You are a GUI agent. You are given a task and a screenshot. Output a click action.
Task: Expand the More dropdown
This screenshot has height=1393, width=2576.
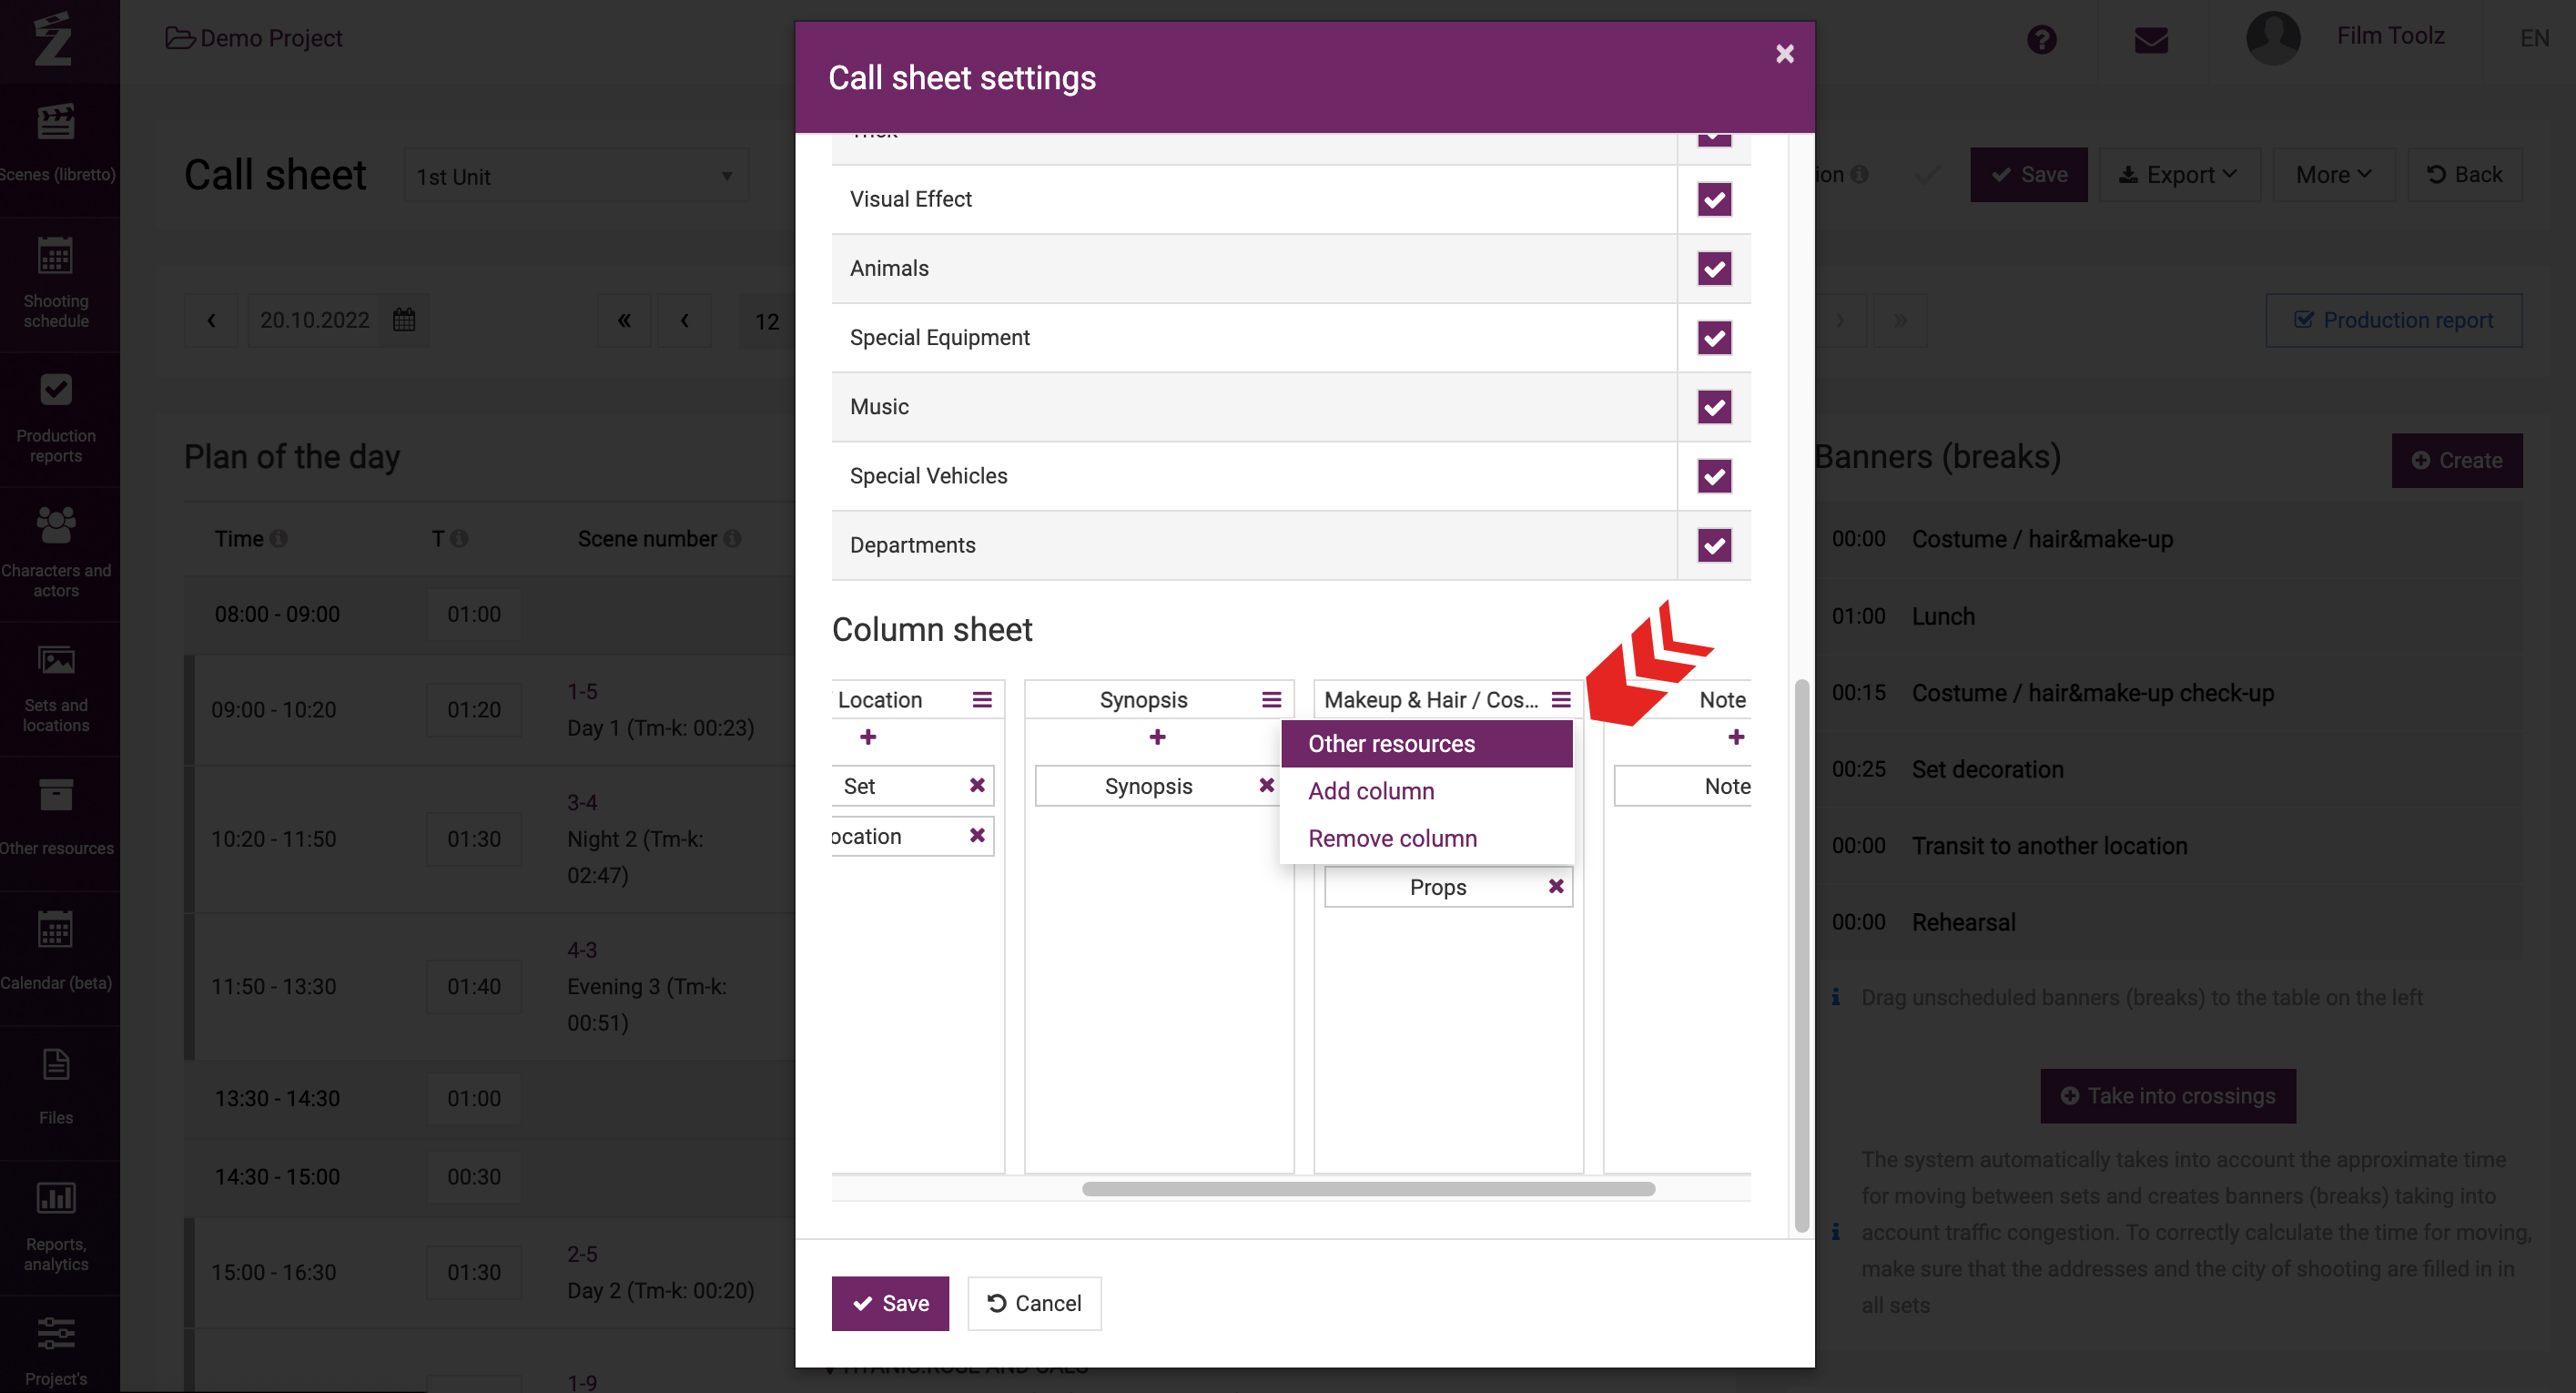(2334, 174)
